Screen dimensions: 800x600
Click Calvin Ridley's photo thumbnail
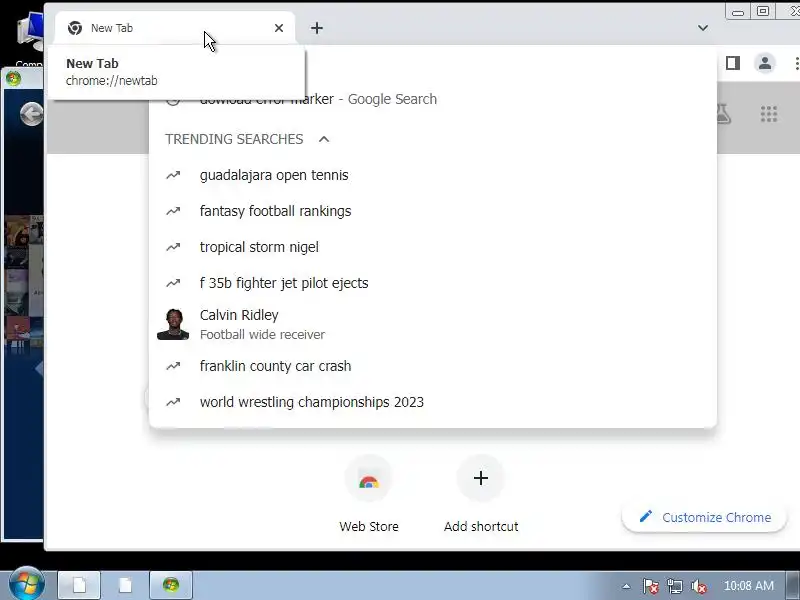tap(173, 324)
